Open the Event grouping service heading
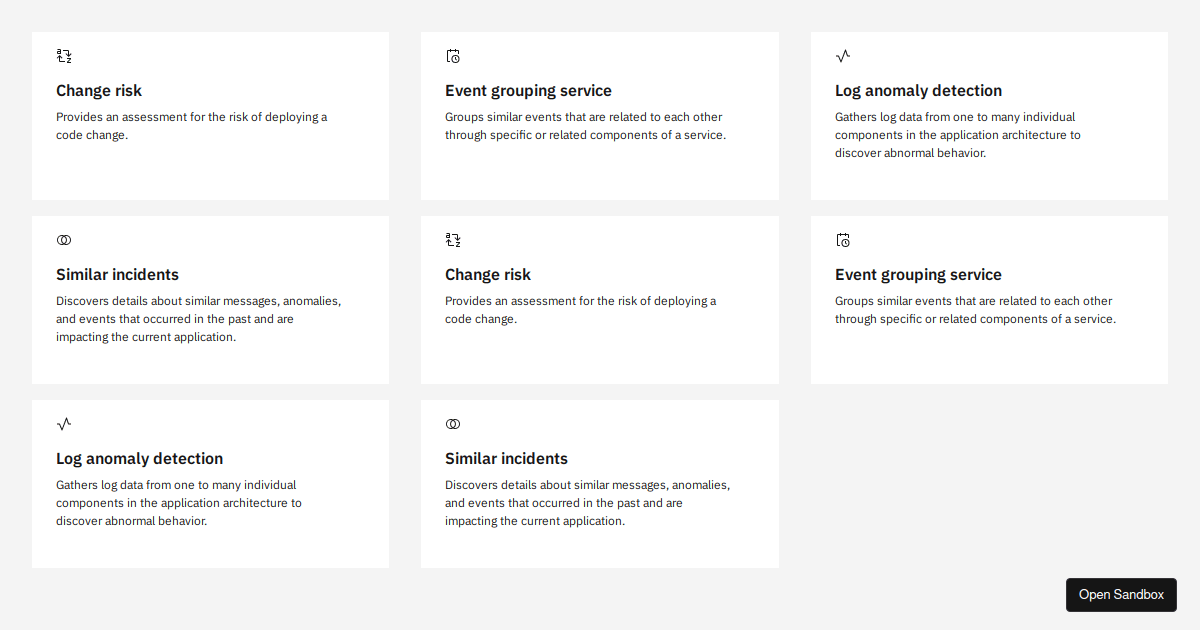The image size is (1200, 630). click(528, 90)
